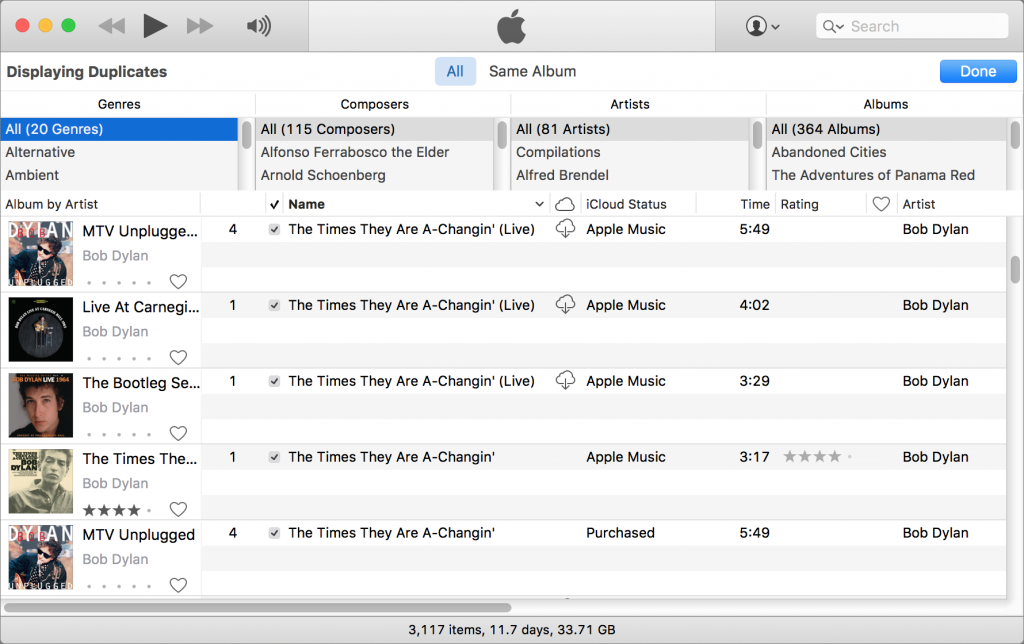Click the Done button

click(x=978, y=71)
